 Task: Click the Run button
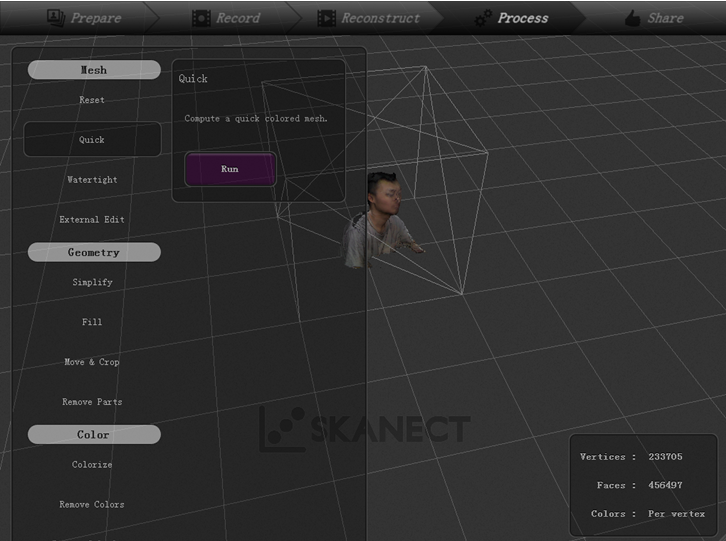coord(230,169)
